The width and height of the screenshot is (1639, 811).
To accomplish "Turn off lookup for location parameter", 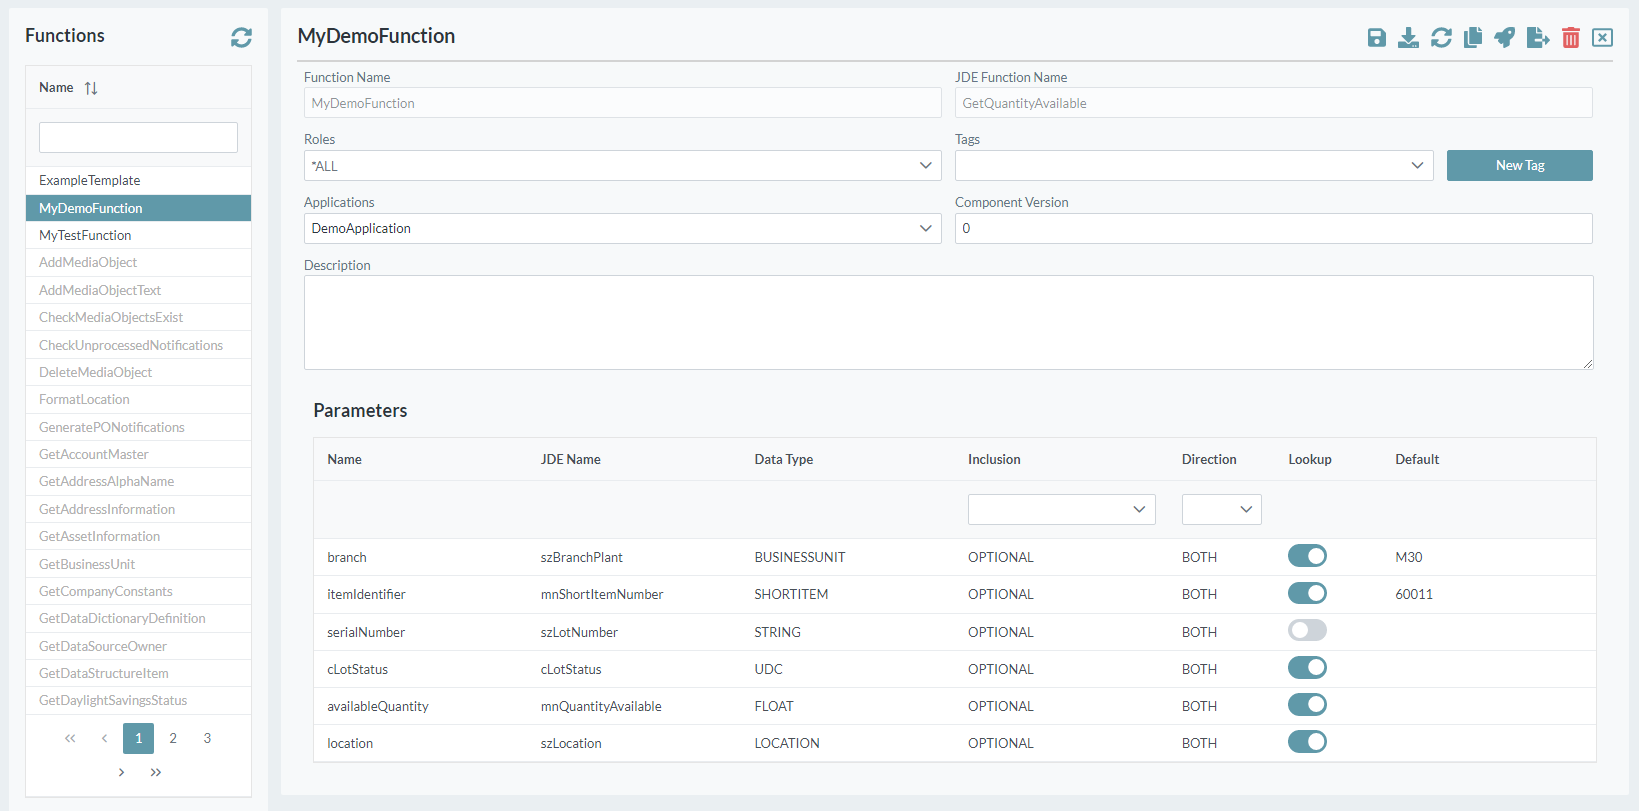I will pos(1307,742).
